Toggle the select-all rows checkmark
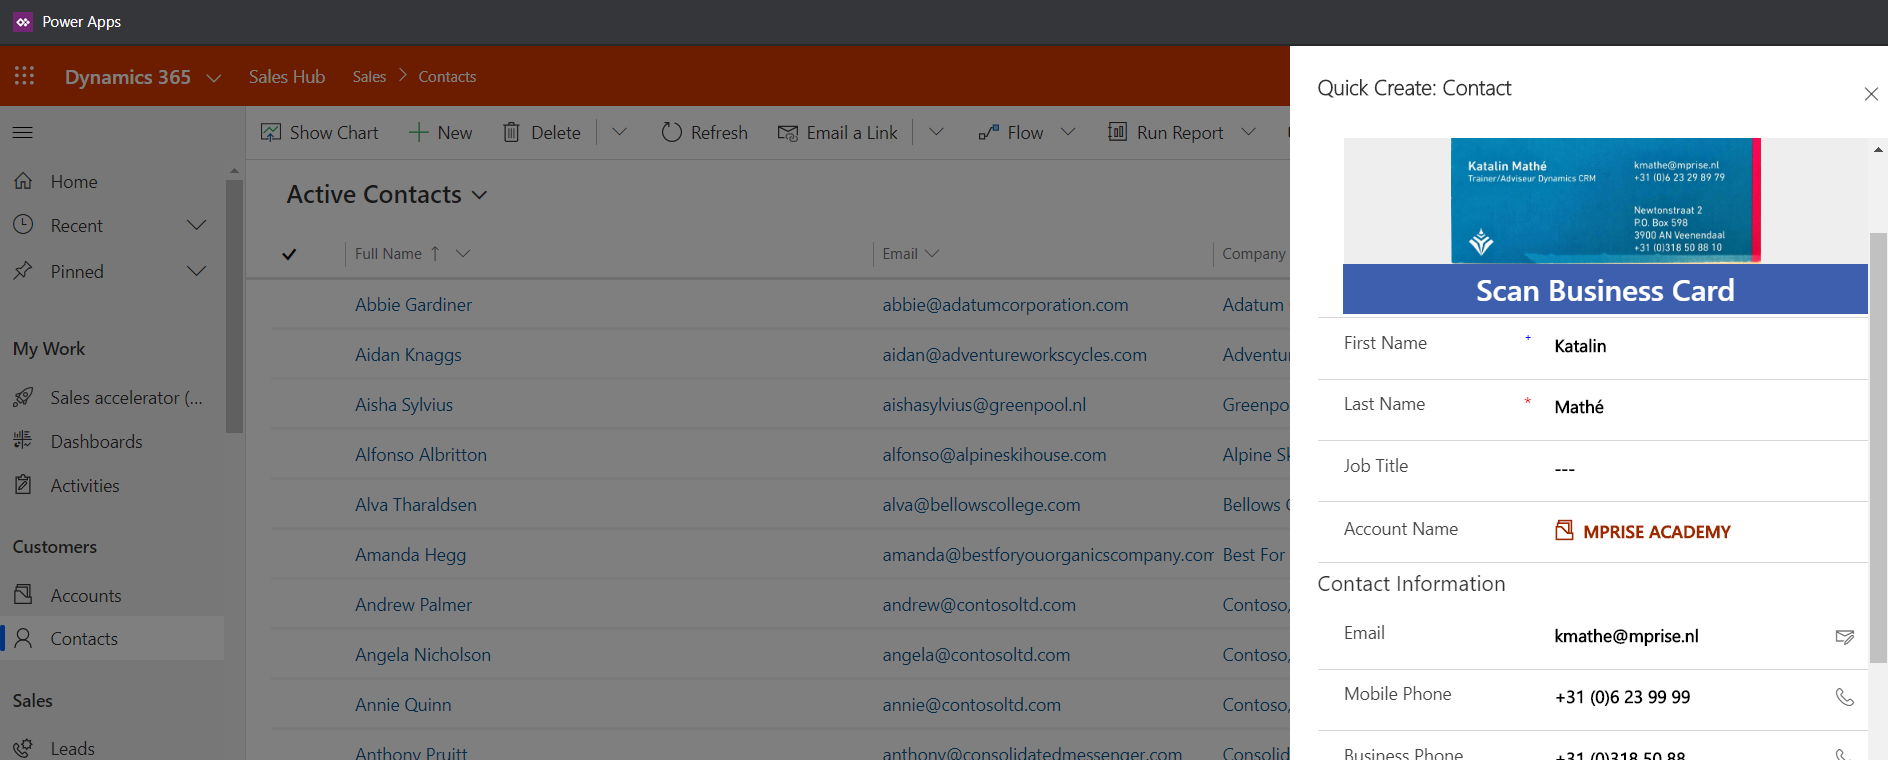The image size is (1888, 760). [289, 254]
